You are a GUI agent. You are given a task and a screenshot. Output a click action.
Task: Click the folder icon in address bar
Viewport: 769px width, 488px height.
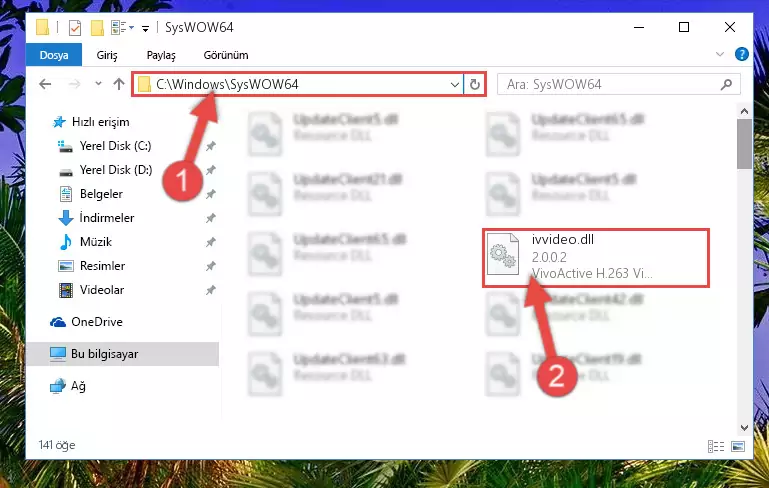point(144,84)
